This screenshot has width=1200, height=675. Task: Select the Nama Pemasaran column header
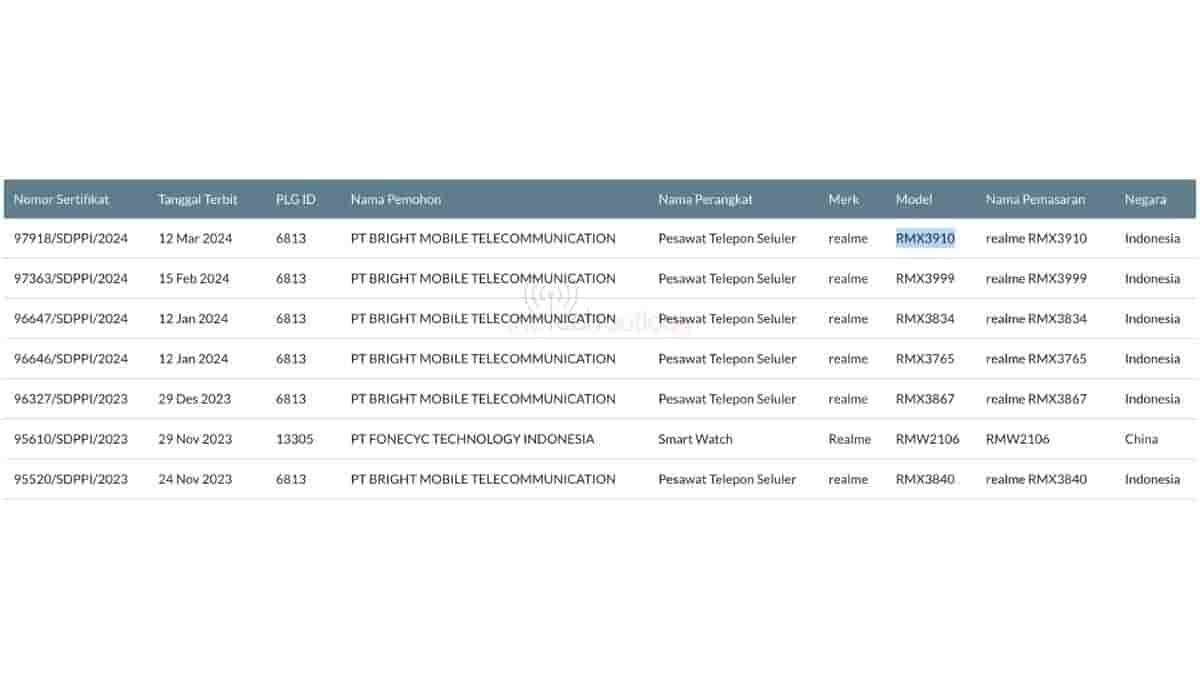1034,199
